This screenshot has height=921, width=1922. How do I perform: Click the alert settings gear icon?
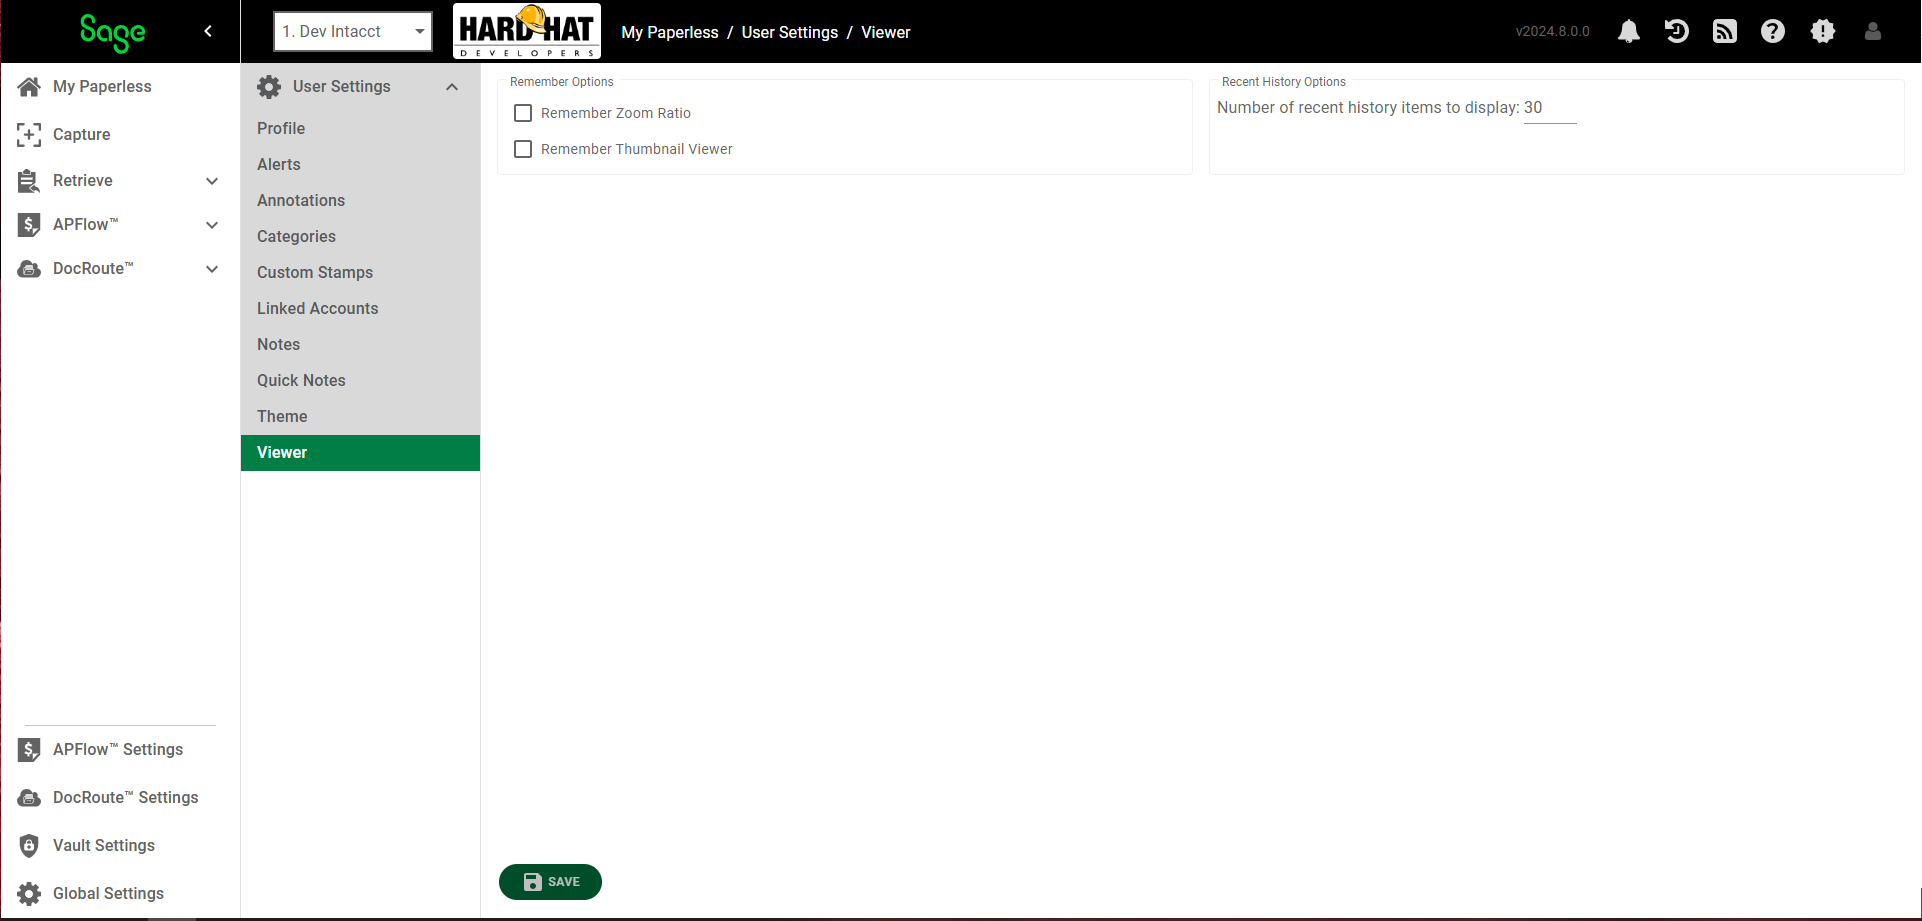click(x=1823, y=31)
